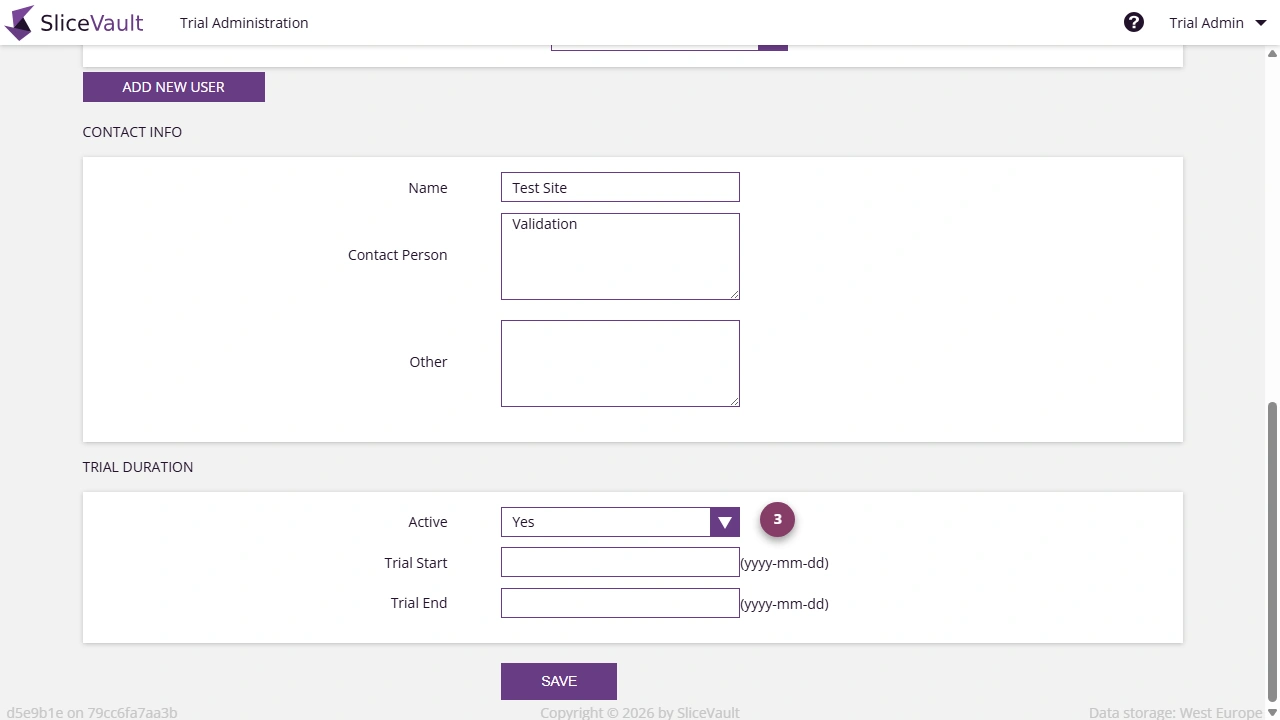Click the Name field showing Test Site
1280x720 pixels.
(x=619, y=187)
